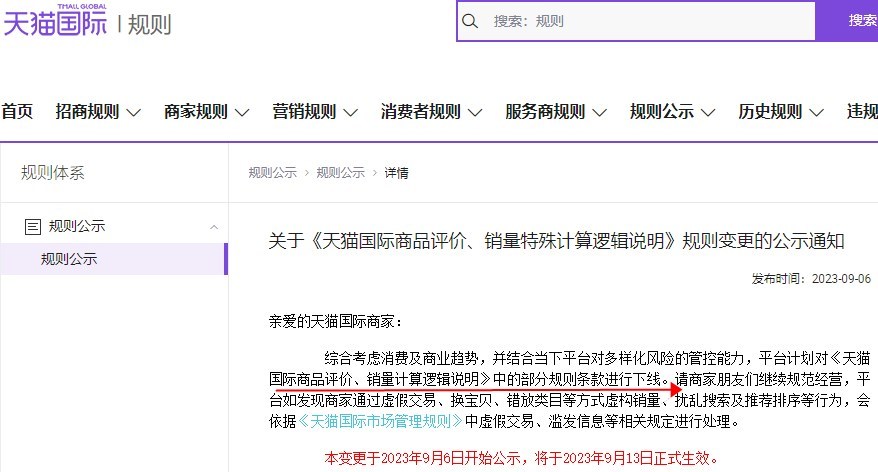Open the 首页 navigation item
This screenshot has height=472, width=878.
17,111
